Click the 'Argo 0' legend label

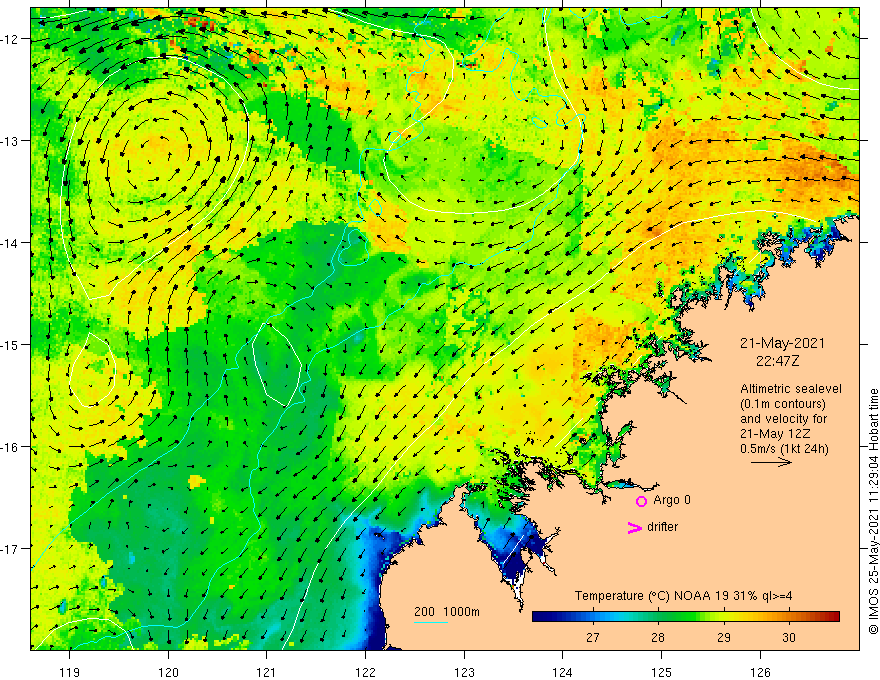click(672, 500)
